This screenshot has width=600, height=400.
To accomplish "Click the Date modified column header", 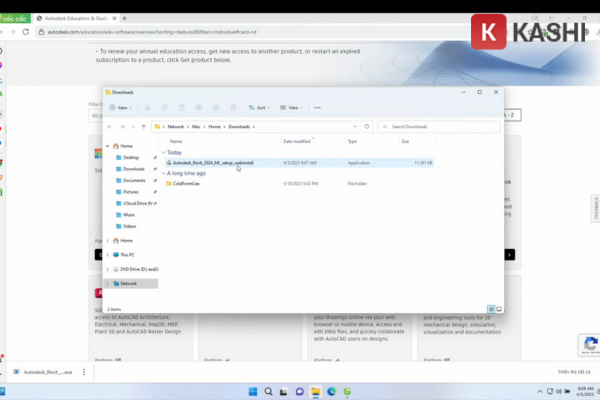I will [297, 142].
